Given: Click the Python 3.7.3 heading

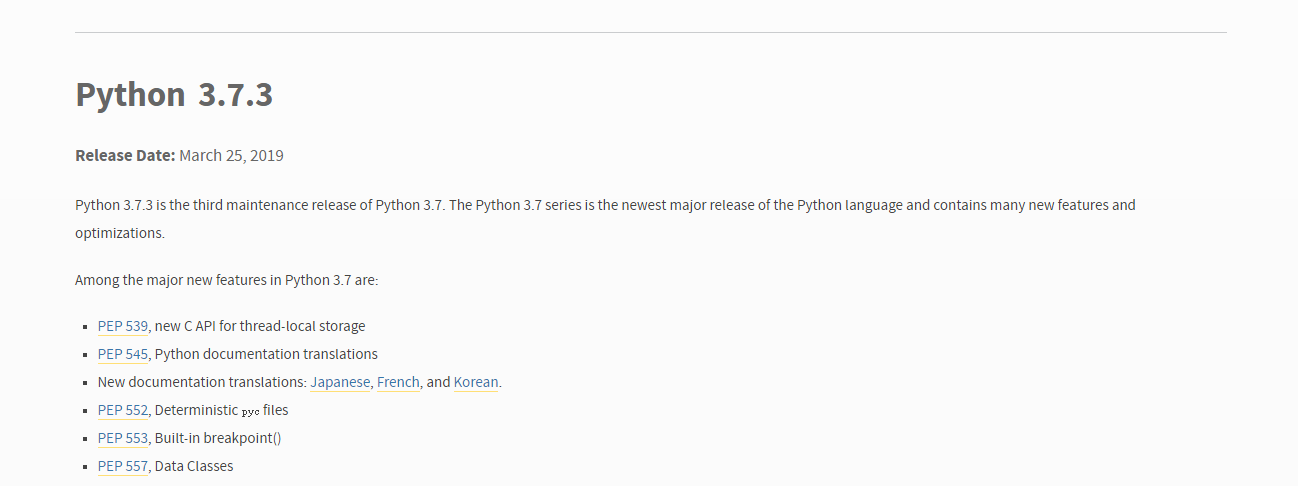Looking at the screenshot, I should [x=174, y=95].
